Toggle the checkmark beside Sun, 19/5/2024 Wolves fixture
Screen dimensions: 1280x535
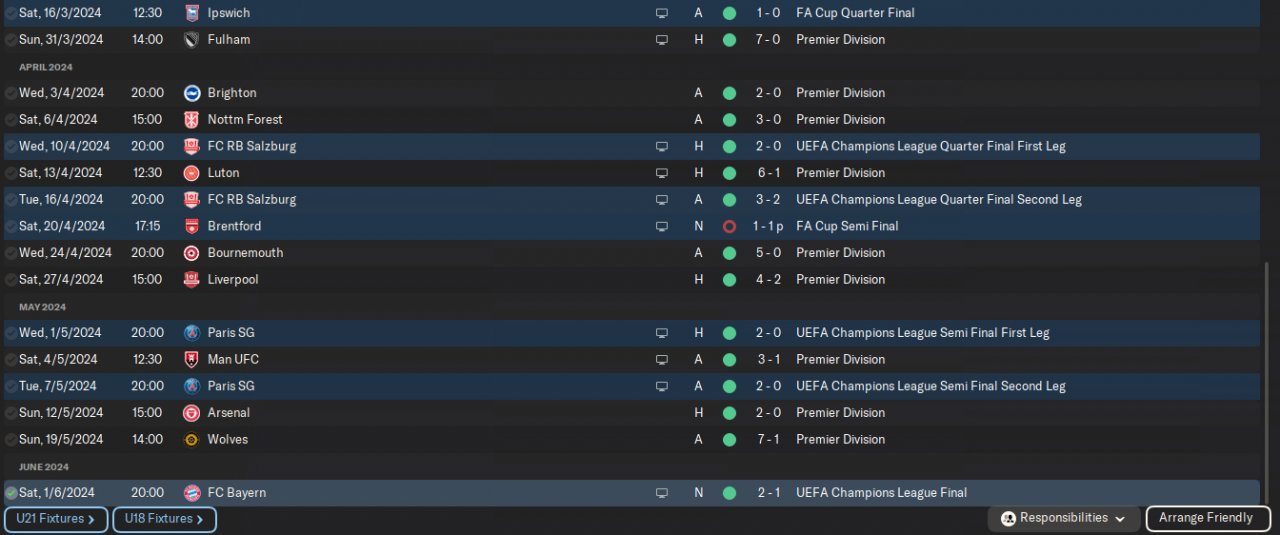tap(11, 440)
